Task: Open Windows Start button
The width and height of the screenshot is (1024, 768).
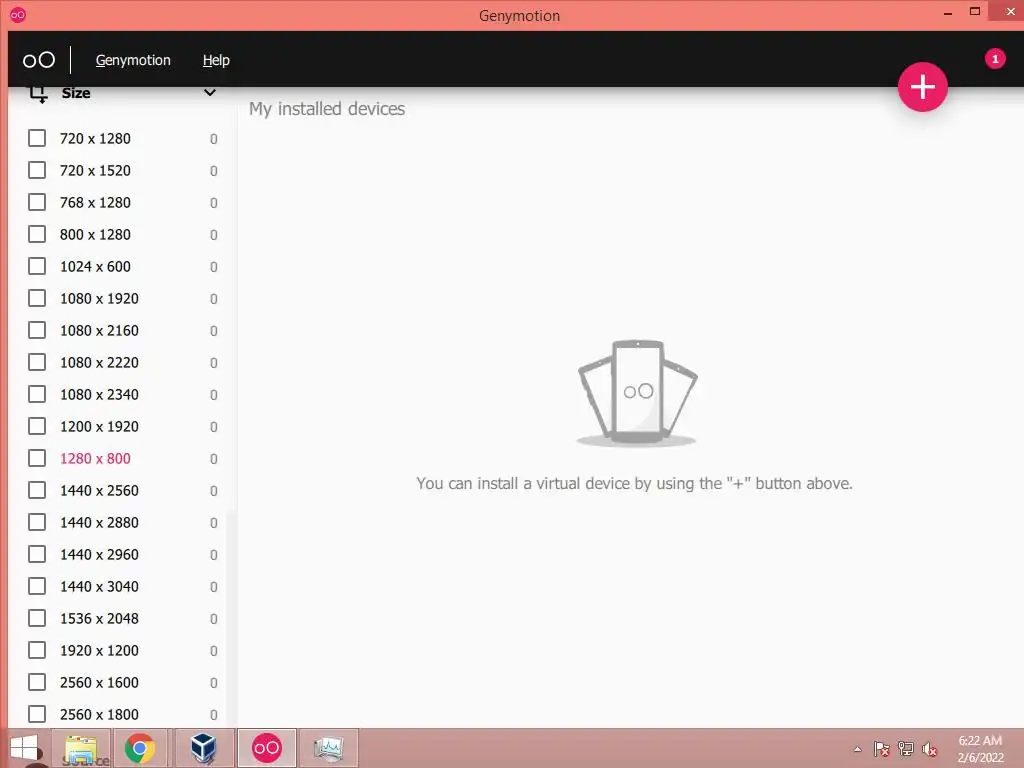Action: 24,748
